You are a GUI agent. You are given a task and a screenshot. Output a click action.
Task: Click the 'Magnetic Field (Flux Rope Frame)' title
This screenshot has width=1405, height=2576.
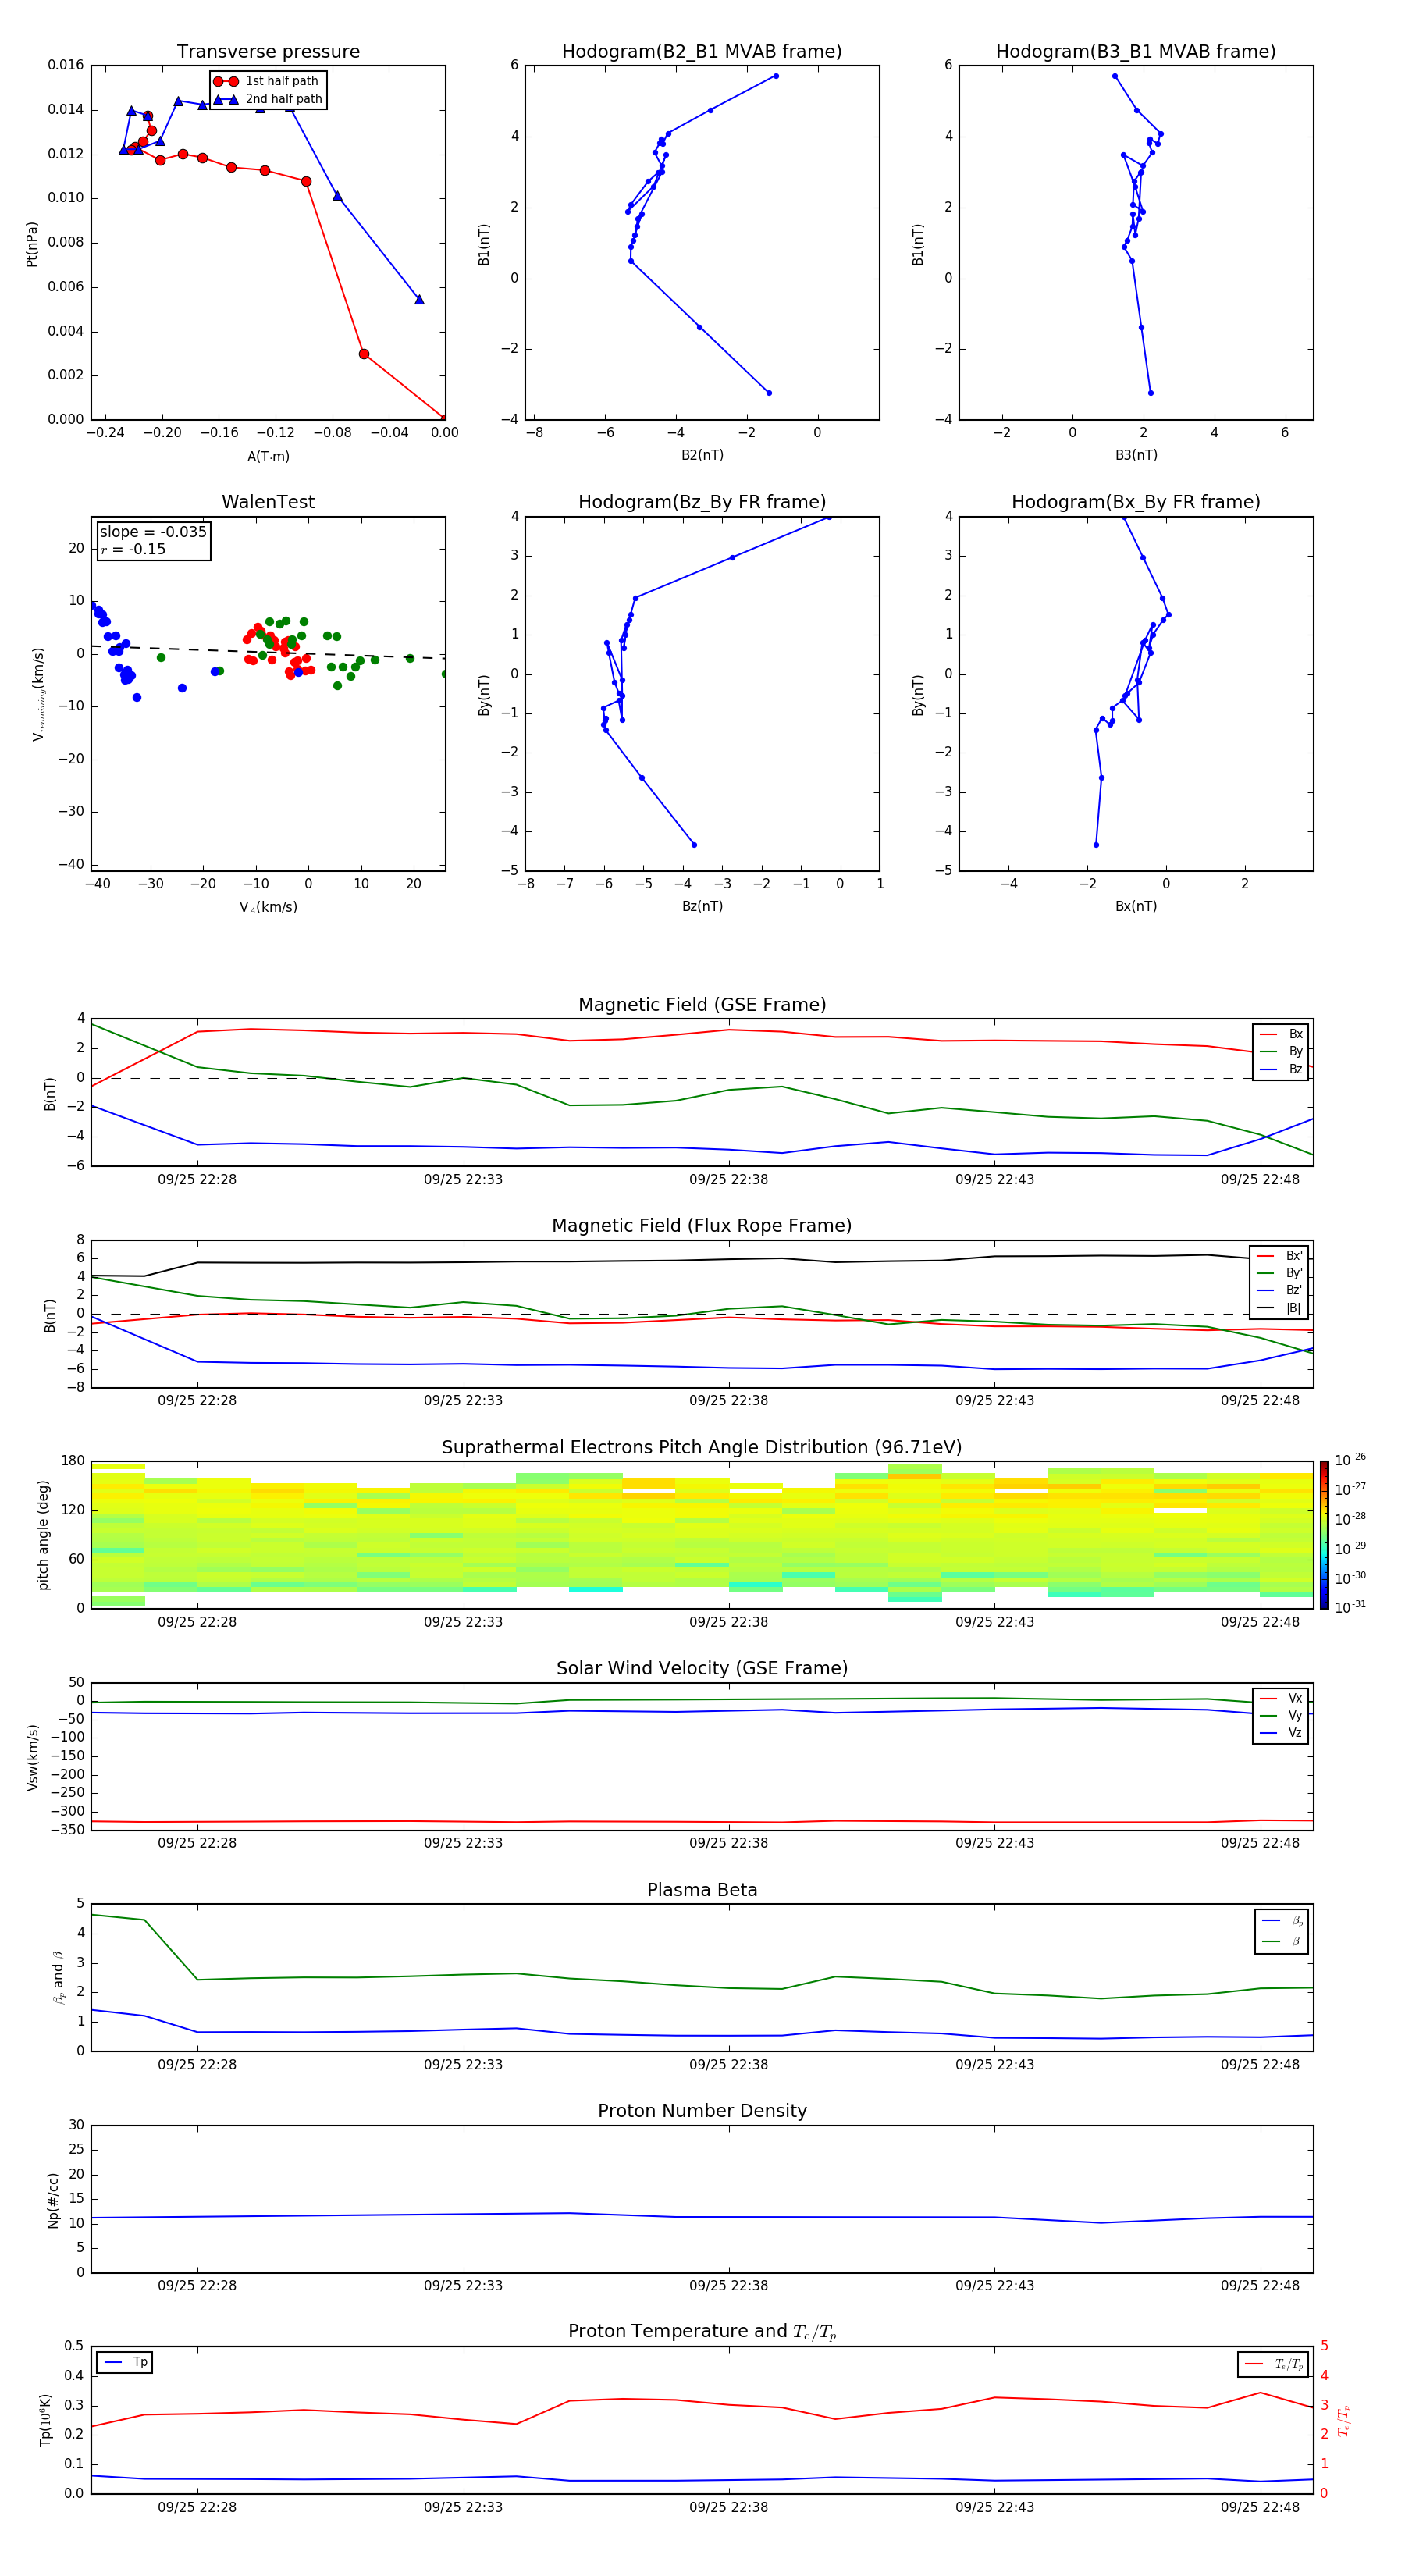(x=702, y=1226)
